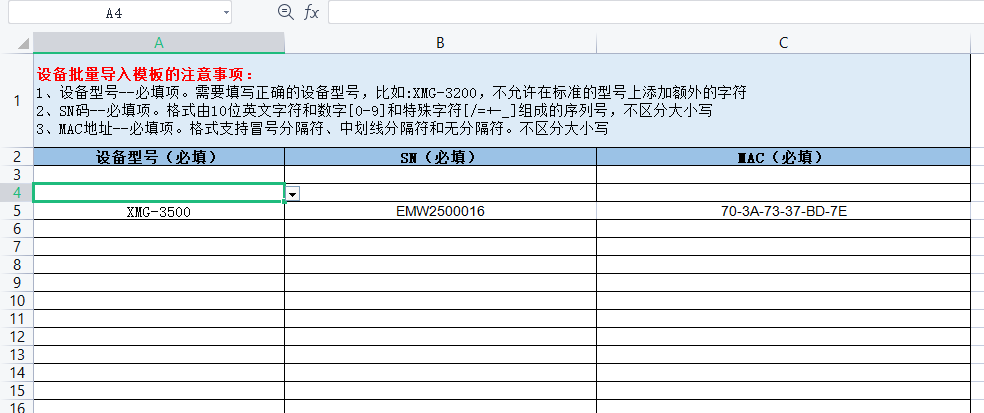The height and width of the screenshot is (413, 984).
Task: Open the Name Box dropdown arrow
Action: (x=226, y=13)
